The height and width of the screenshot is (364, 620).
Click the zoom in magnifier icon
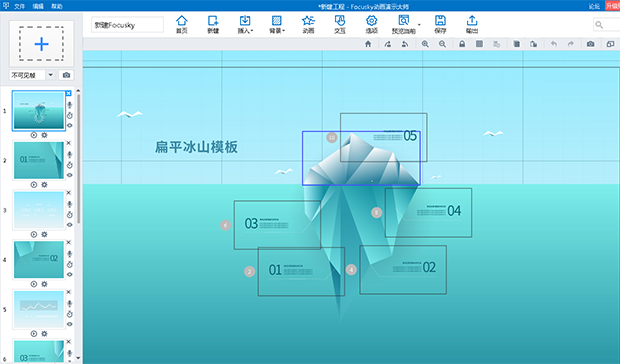[x=425, y=44]
